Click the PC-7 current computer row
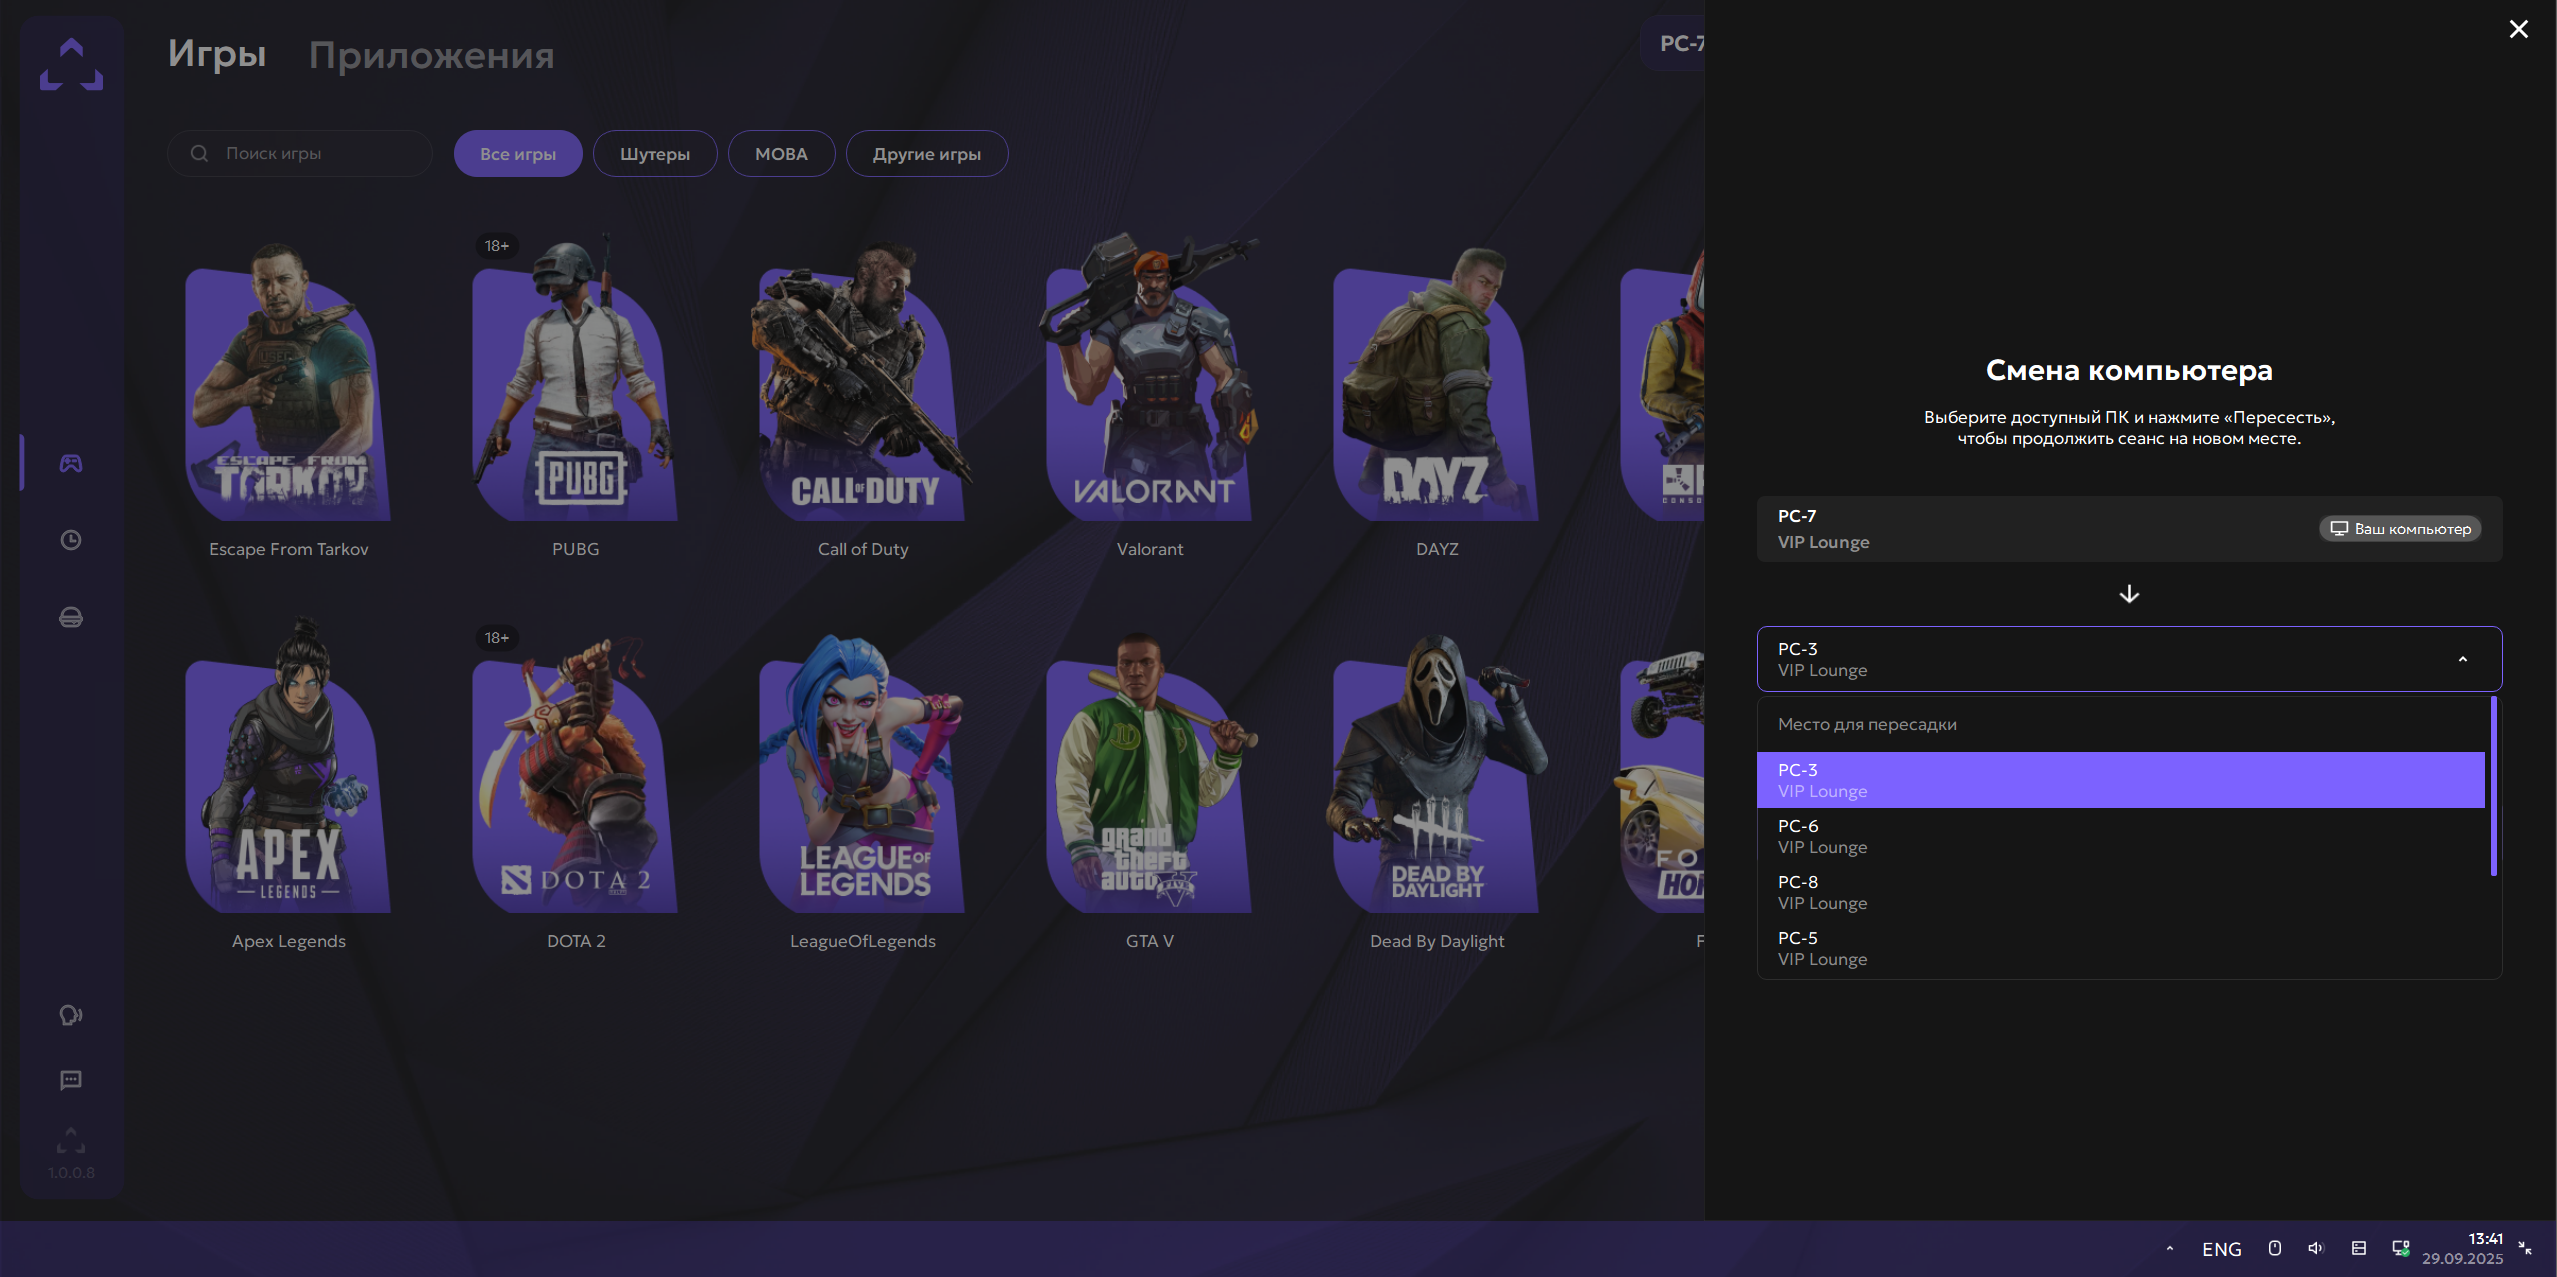 2129,529
